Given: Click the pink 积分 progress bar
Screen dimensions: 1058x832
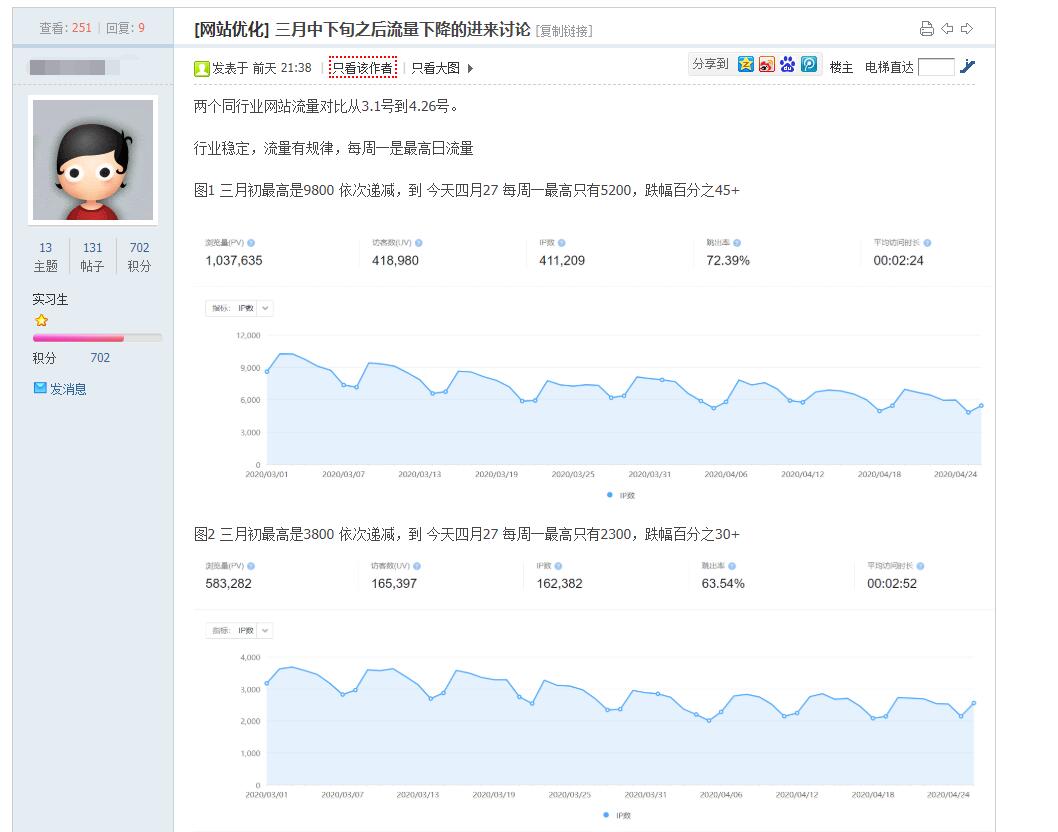Looking at the screenshot, I should 97,337.
